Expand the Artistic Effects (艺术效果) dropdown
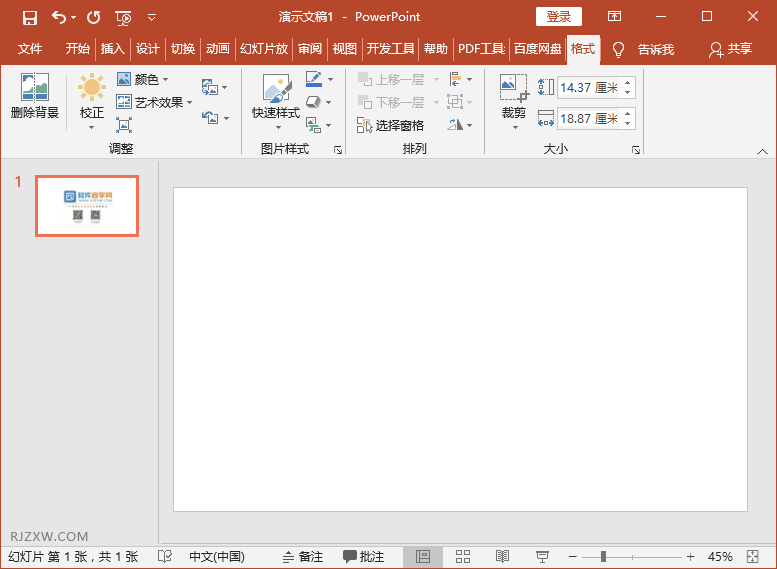Screen dimensions: 777x569 point(157,102)
